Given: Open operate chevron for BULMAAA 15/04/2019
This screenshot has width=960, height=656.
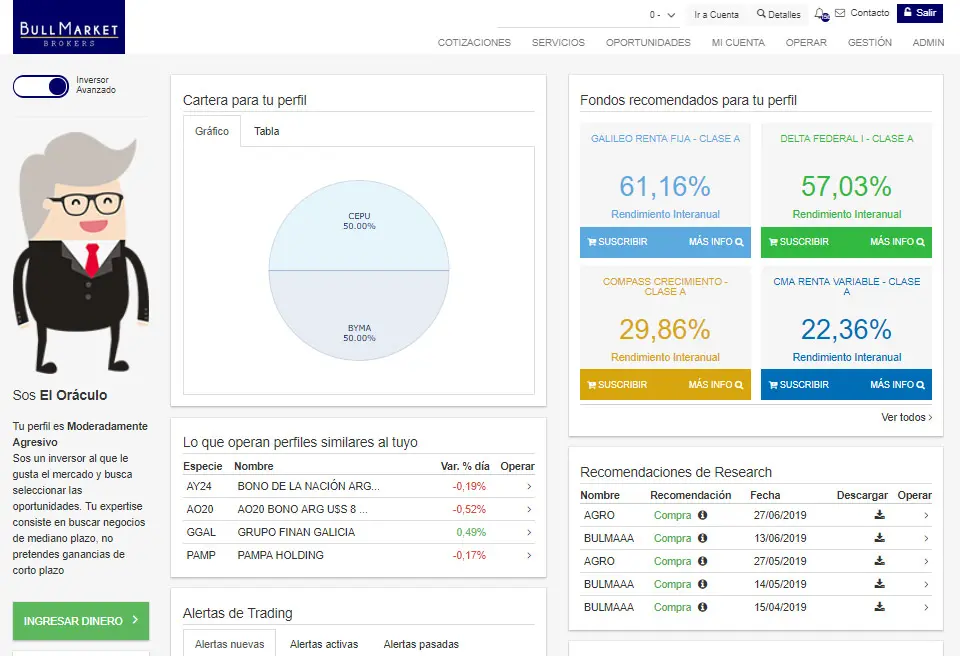Looking at the screenshot, I should 926,607.
